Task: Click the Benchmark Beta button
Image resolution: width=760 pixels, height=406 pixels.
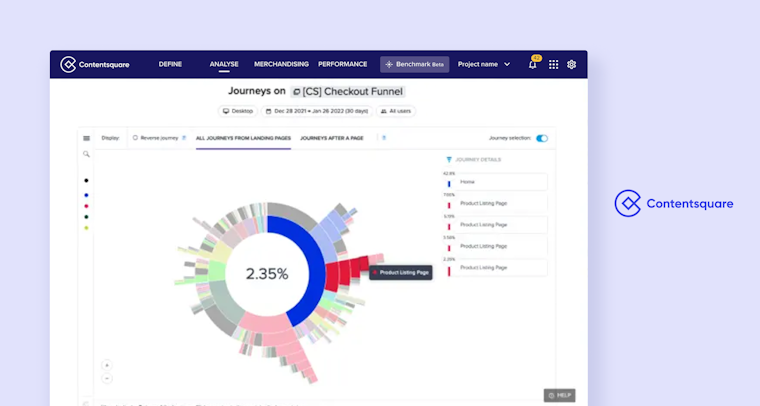Action: [414, 64]
